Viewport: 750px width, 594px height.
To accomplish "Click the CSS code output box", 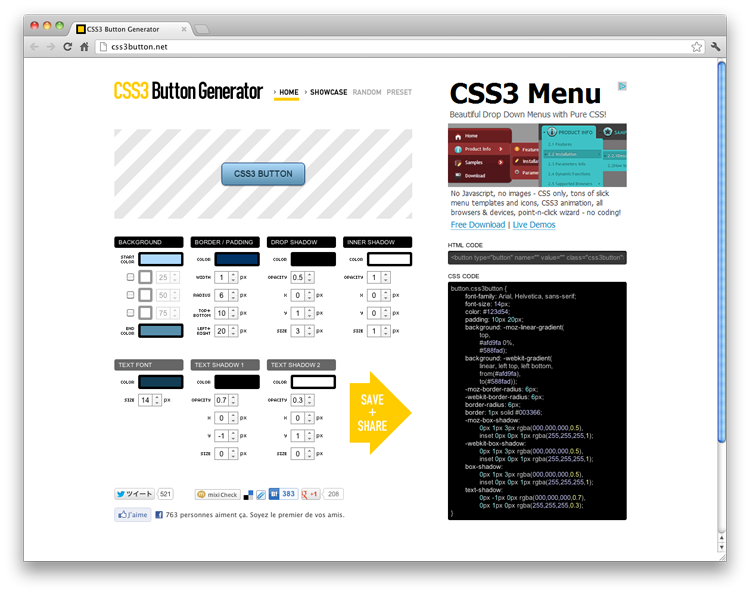I will point(537,401).
